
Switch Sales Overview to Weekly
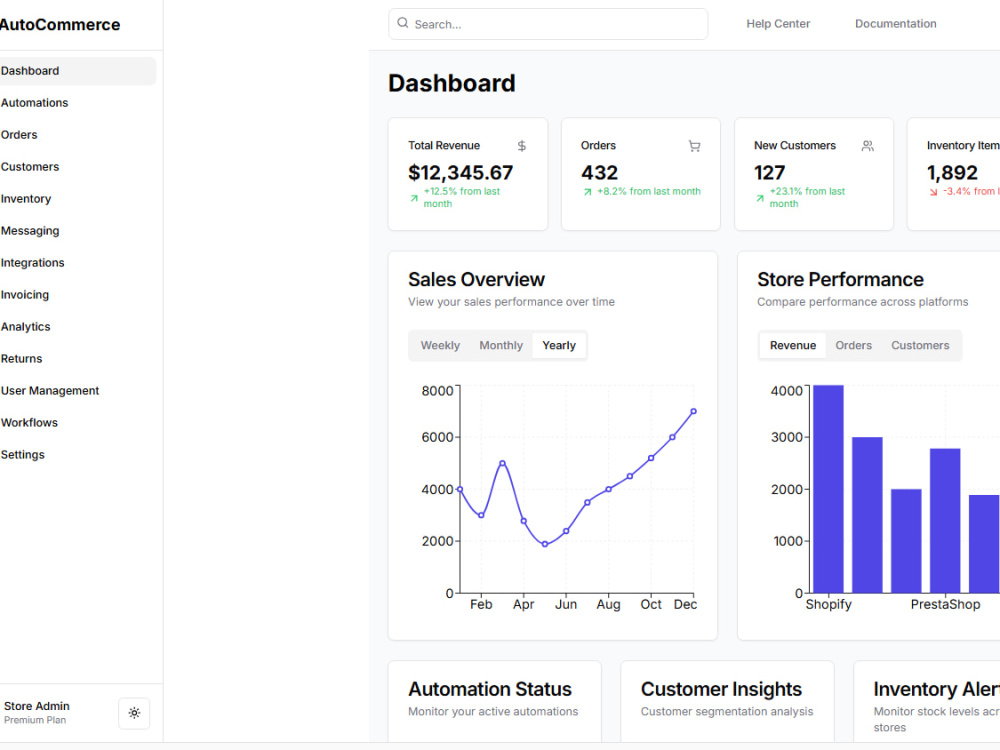click(440, 346)
